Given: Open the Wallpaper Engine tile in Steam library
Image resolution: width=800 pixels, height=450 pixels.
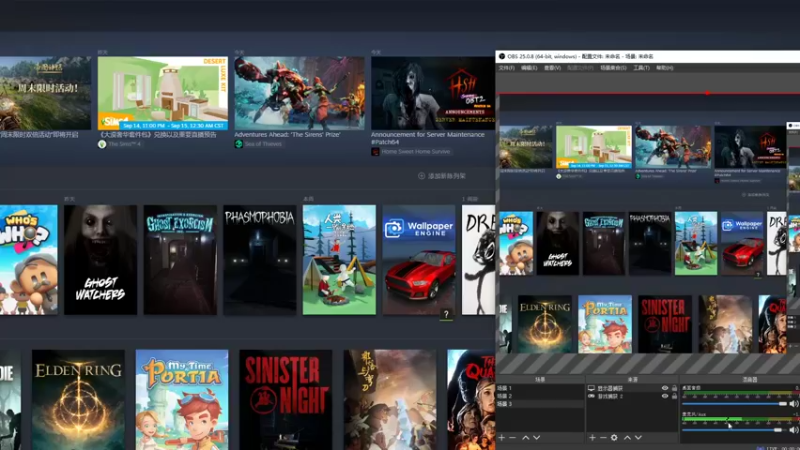Looking at the screenshot, I should (x=419, y=260).
